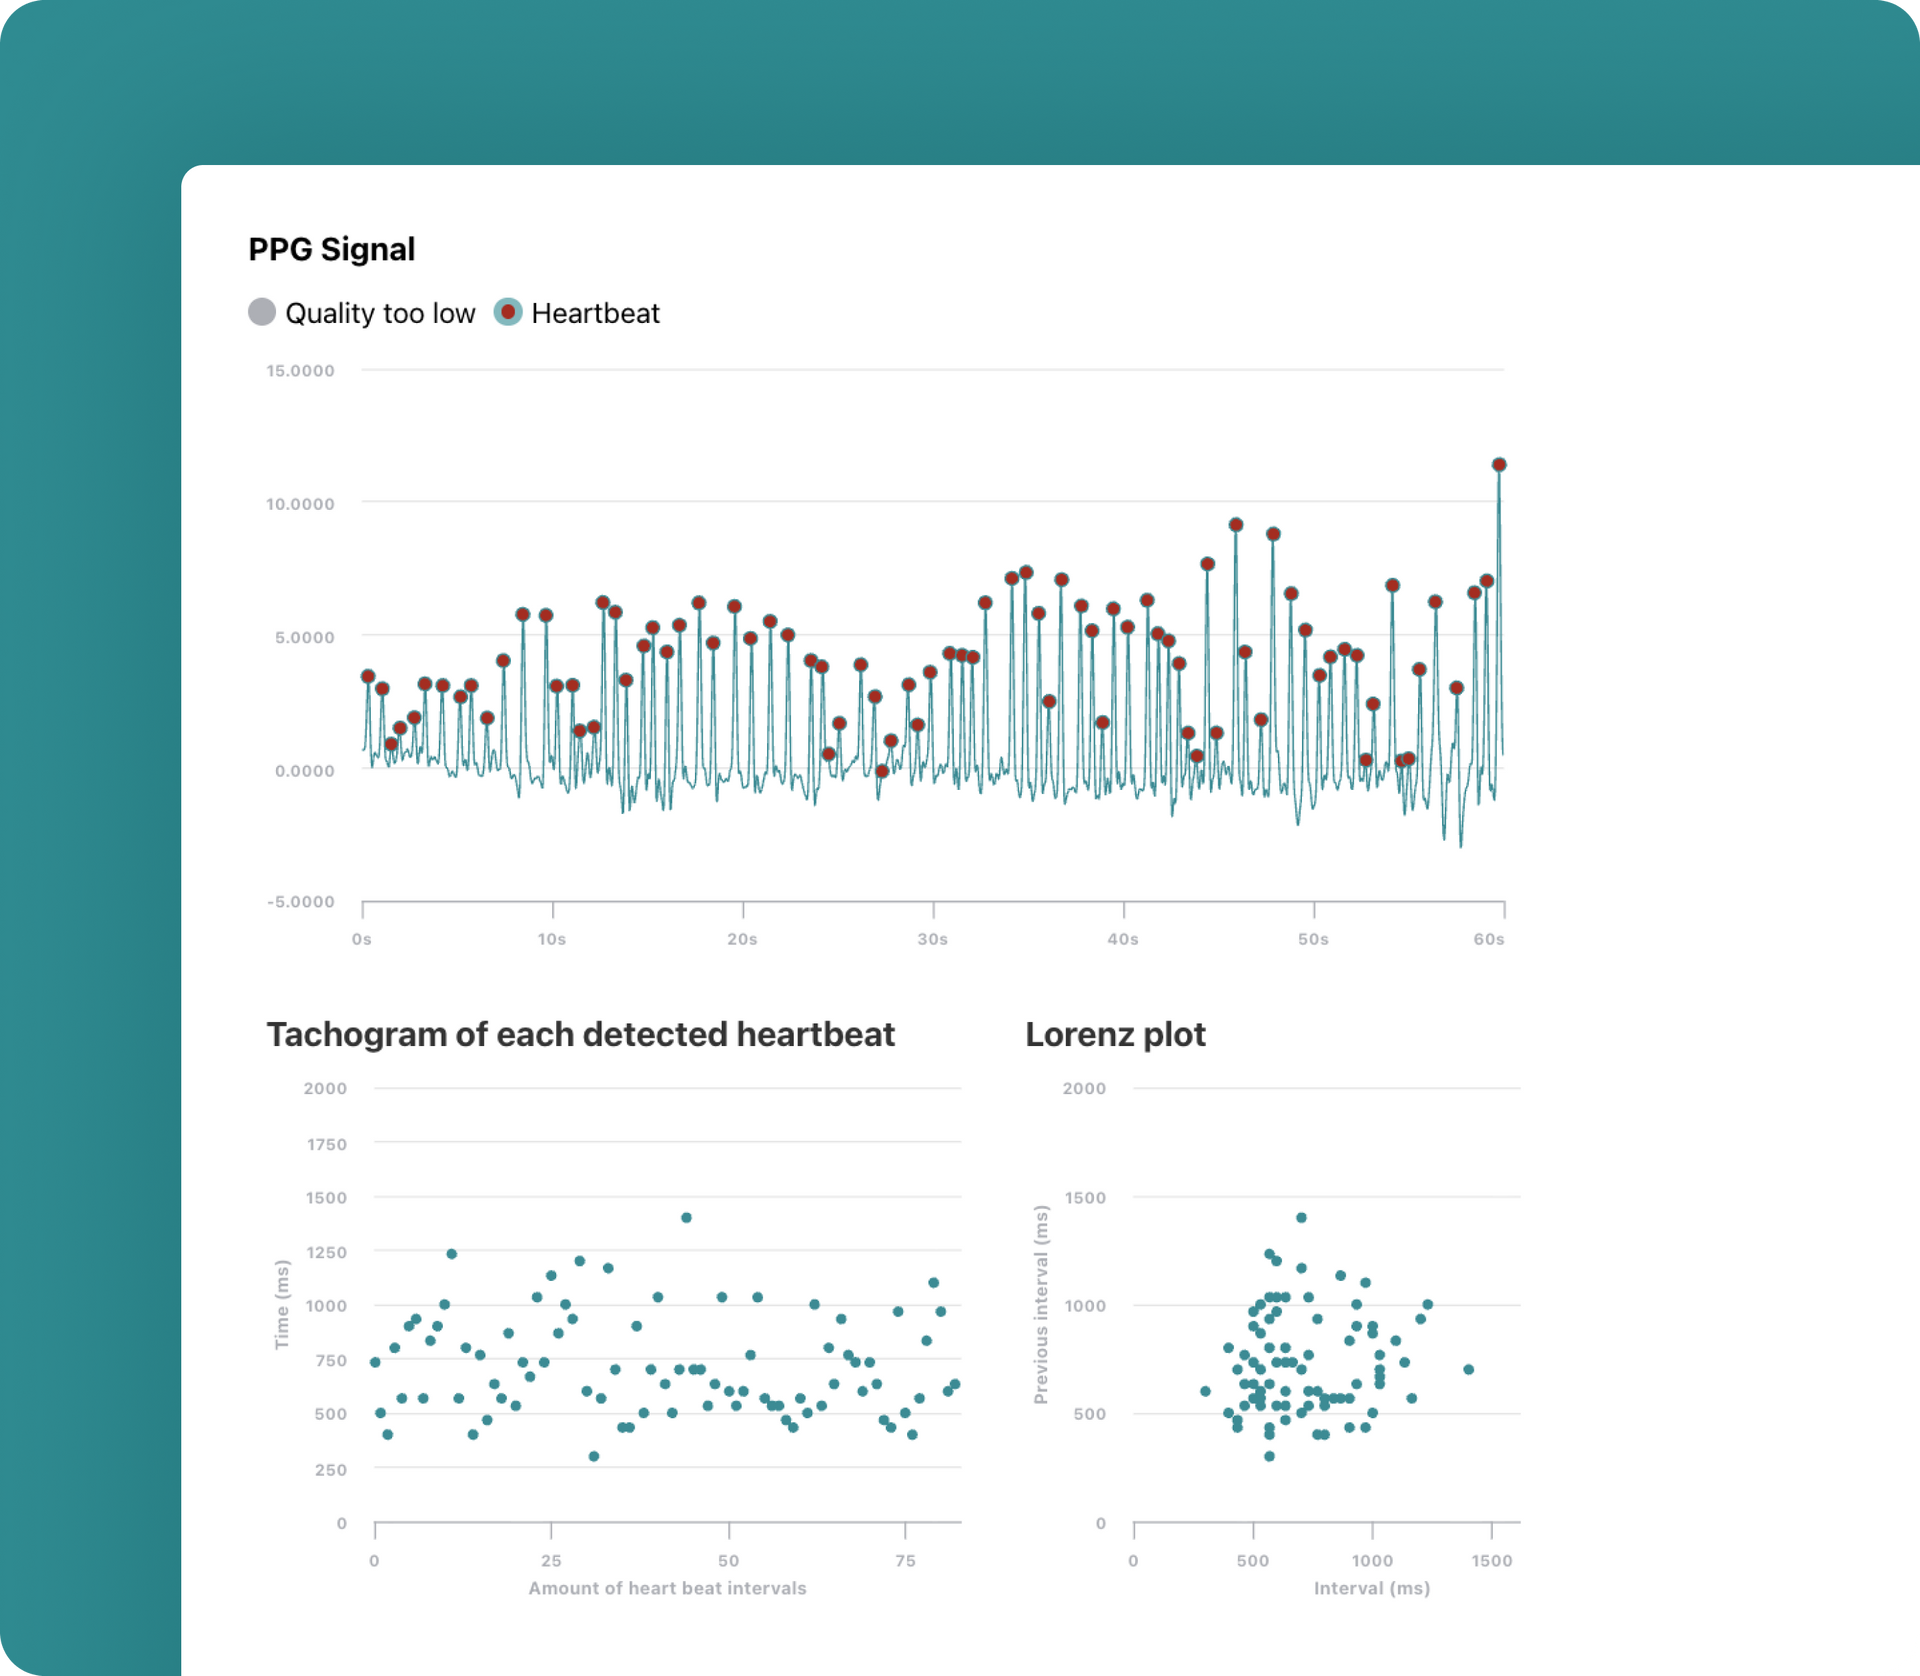This screenshot has height=1676, width=1920.
Task: Select the 1400 ms outlier point in Tachogram
Action: (x=686, y=1218)
